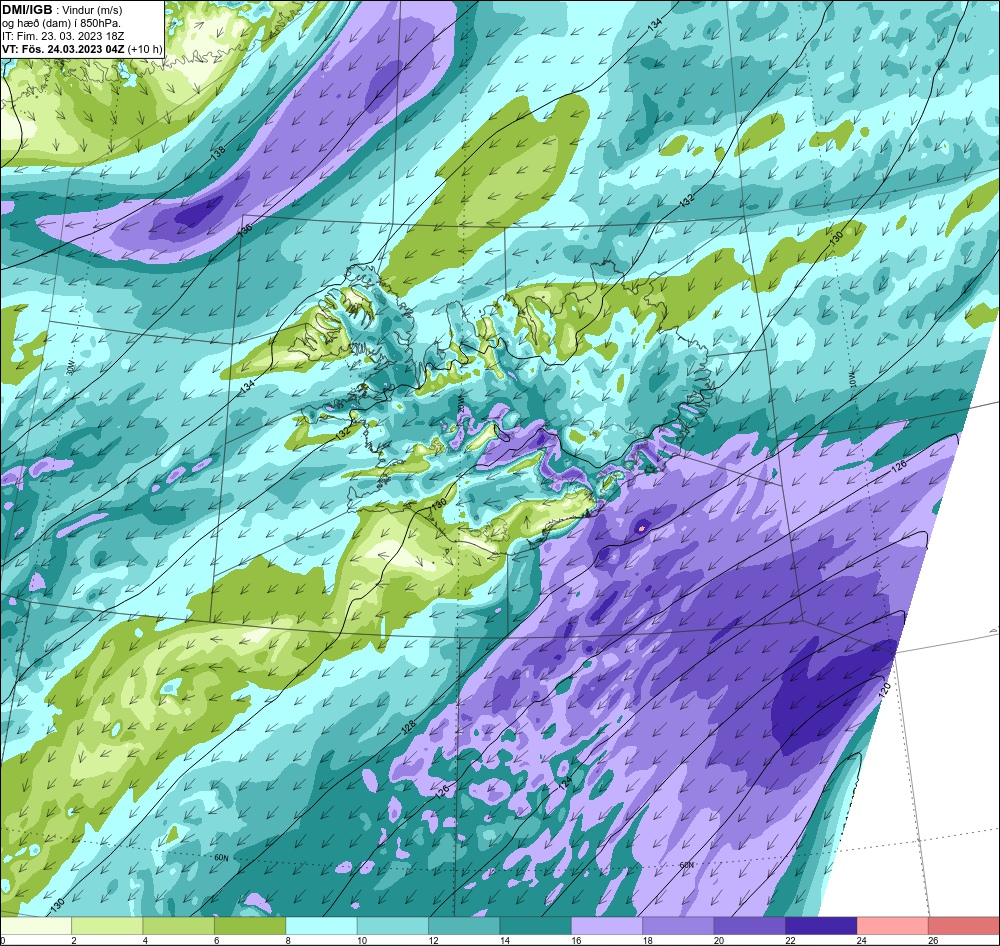Click the 120 height contour label
Screen dimensions: 1000x946
point(885,690)
